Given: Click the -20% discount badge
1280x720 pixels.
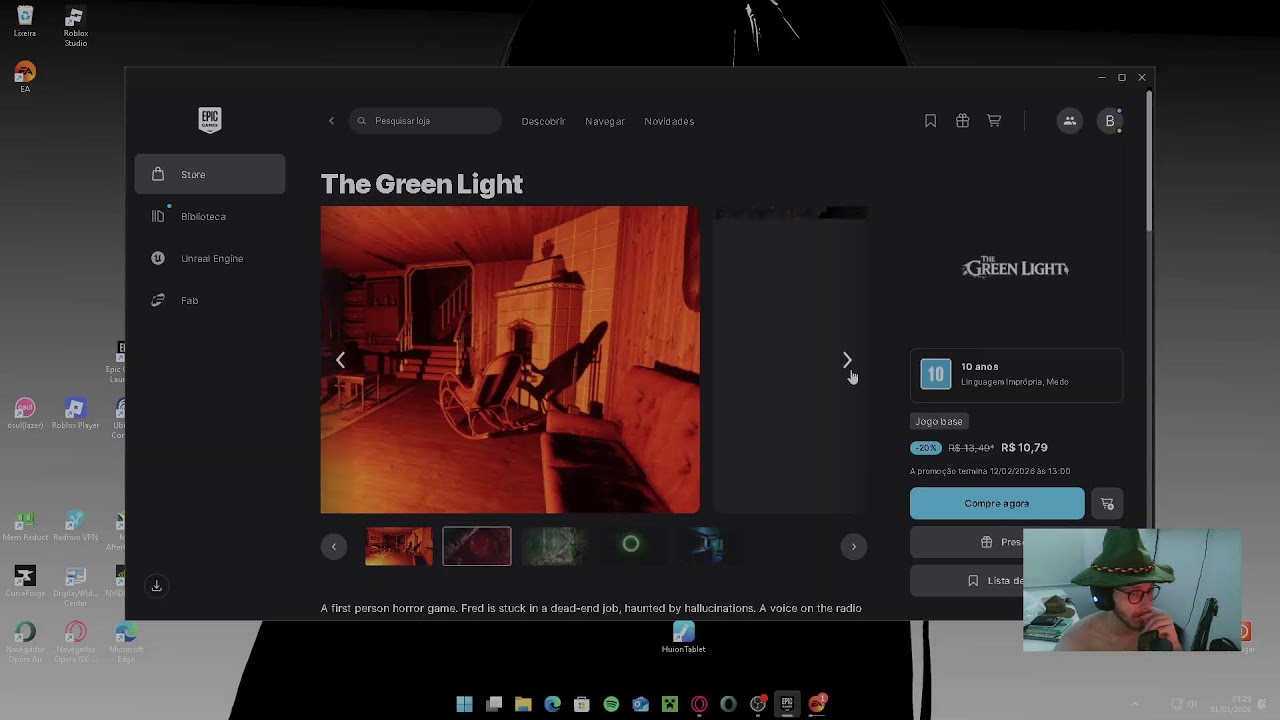Looking at the screenshot, I should click(926, 448).
